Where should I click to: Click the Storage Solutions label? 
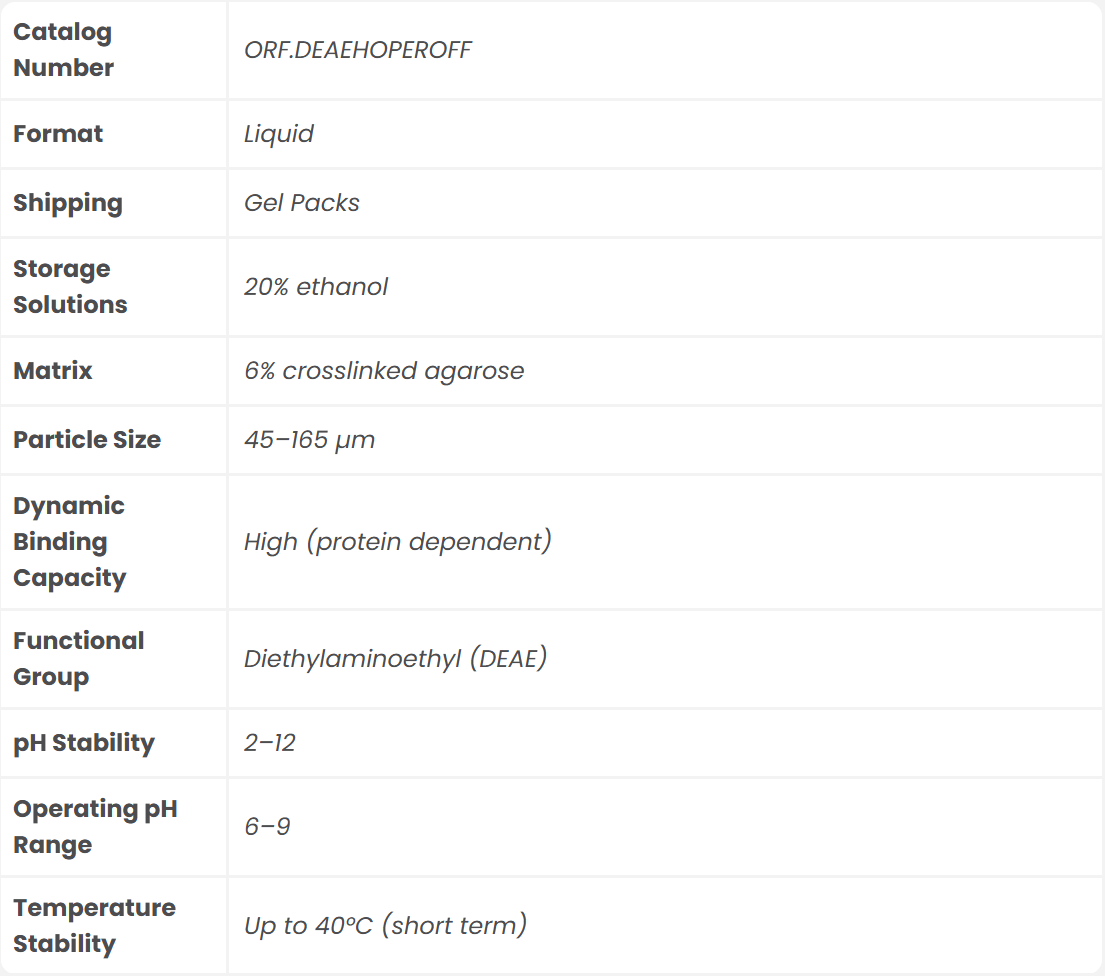click(x=70, y=287)
